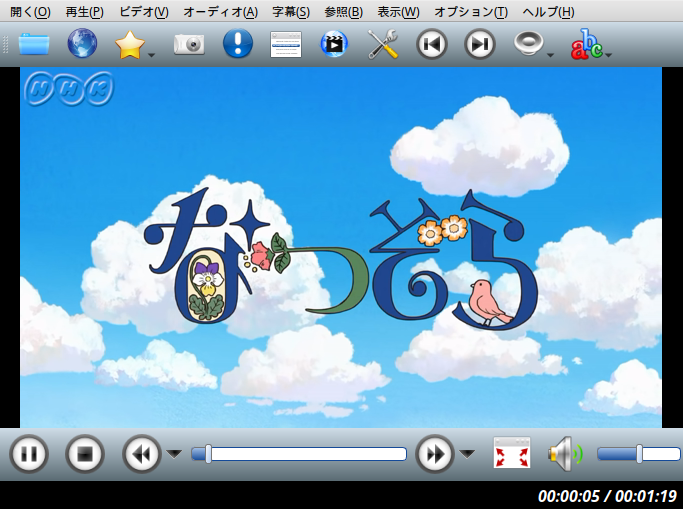The image size is (683, 509).
Task: Jump to the next track in playlist
Action: point(480,44)
